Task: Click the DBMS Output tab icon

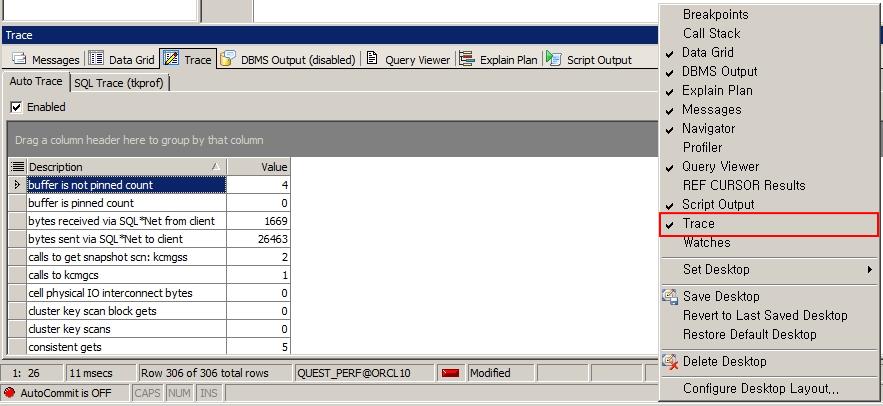Action: 228,60
